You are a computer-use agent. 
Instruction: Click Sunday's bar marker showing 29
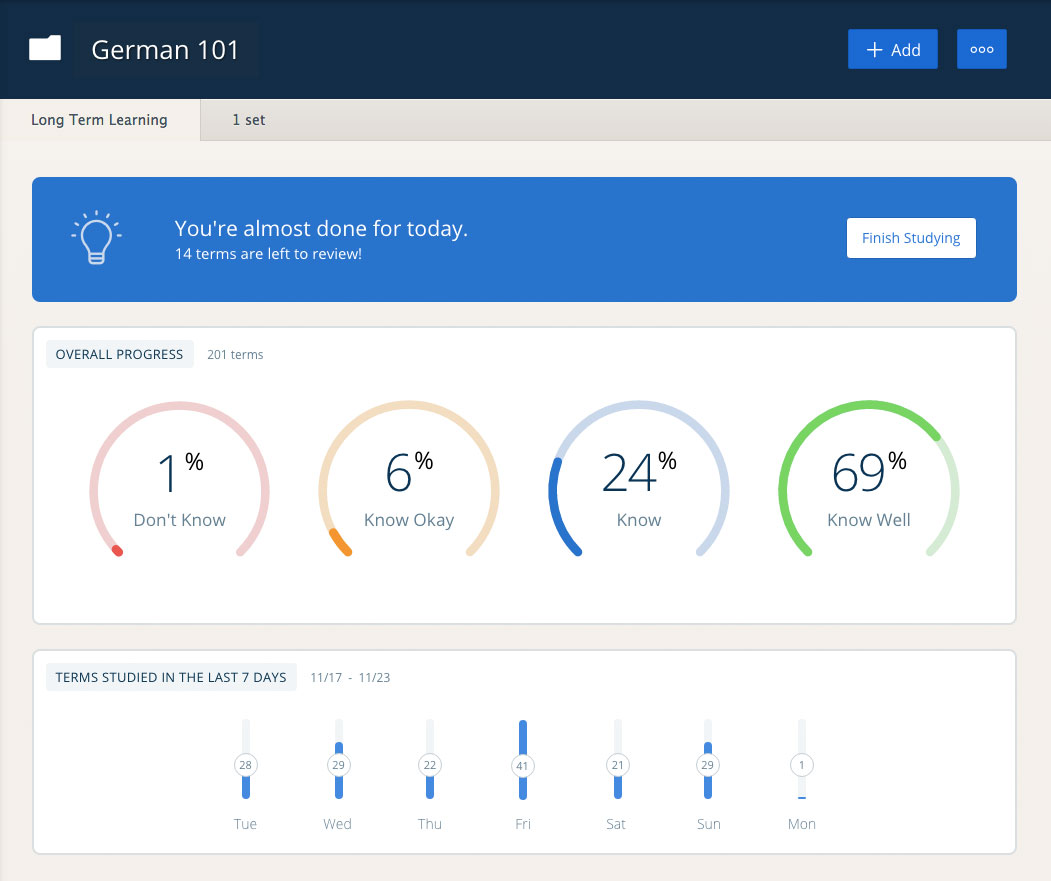708,765
